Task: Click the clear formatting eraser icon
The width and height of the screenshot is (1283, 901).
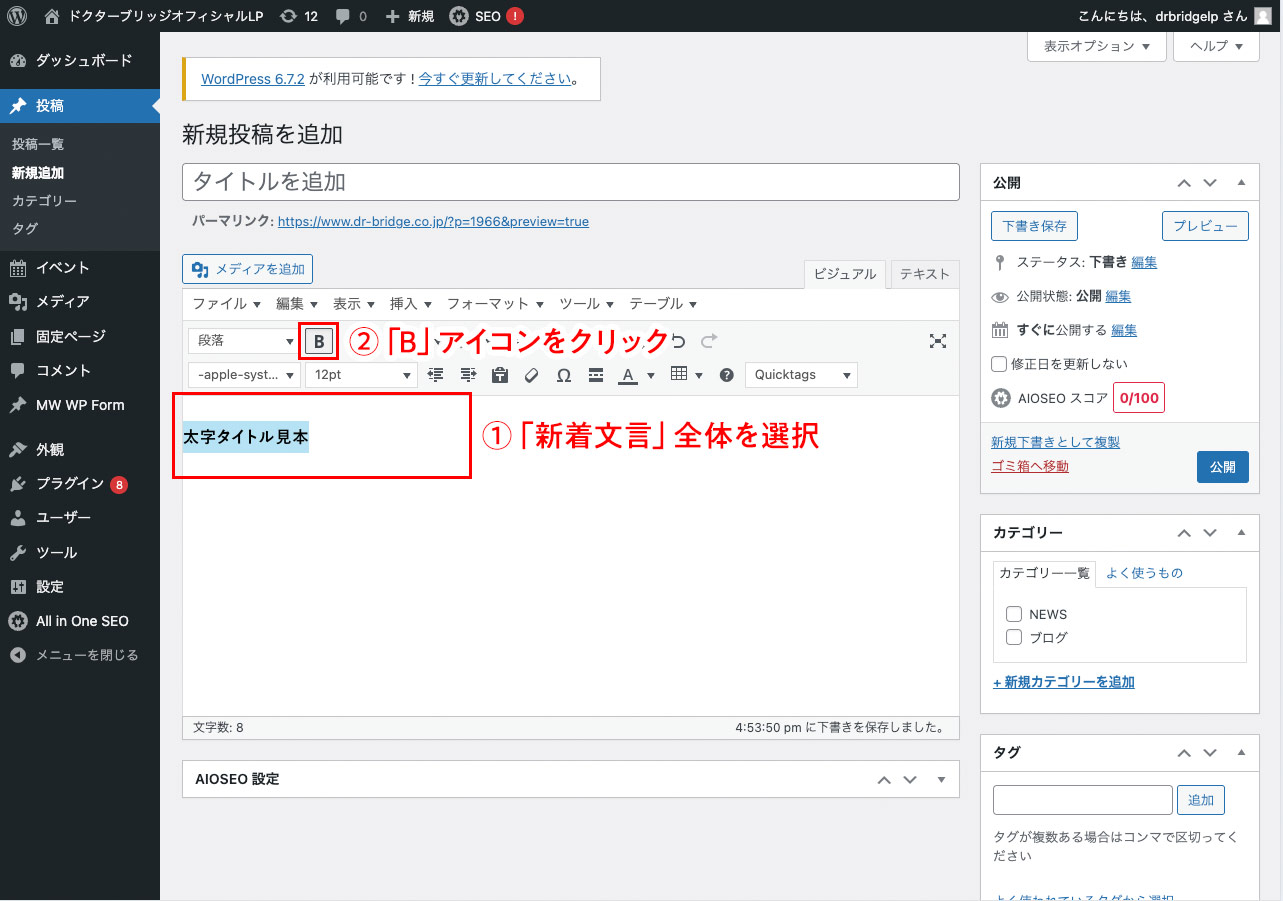Action: 532,375
